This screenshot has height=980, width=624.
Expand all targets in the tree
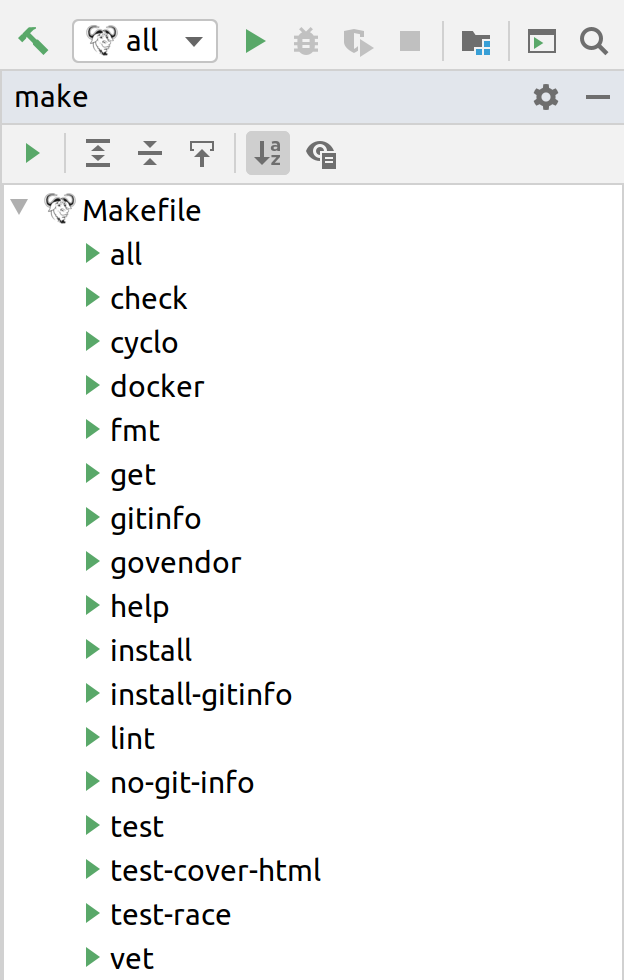[x=97, y=153]
